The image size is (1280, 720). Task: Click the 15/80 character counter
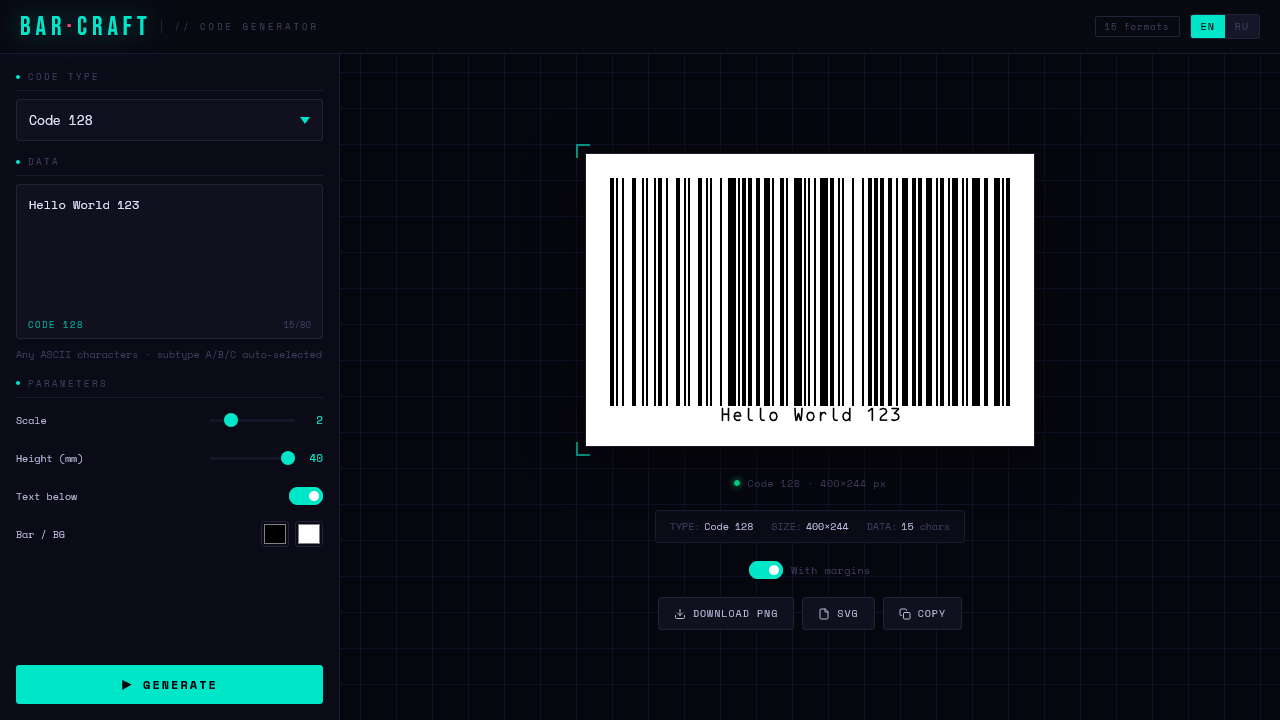(297, 325)
